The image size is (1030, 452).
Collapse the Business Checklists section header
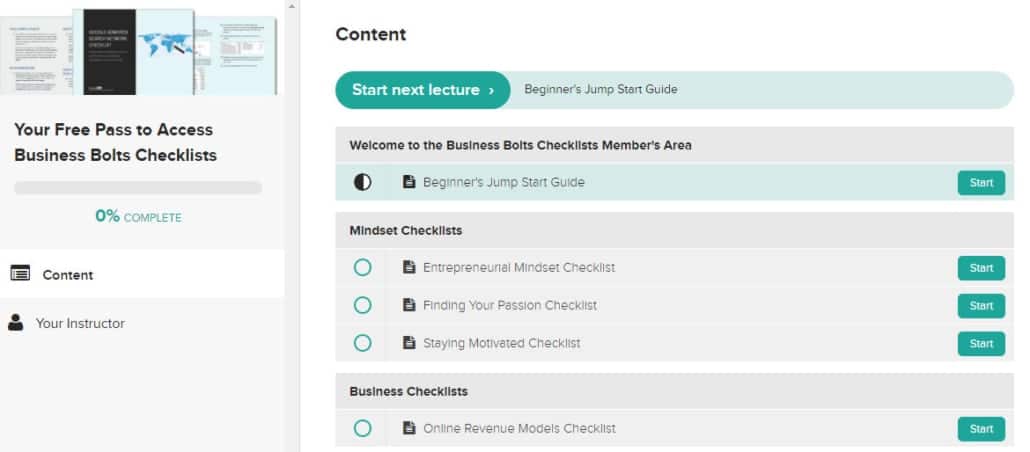(674, 391)
